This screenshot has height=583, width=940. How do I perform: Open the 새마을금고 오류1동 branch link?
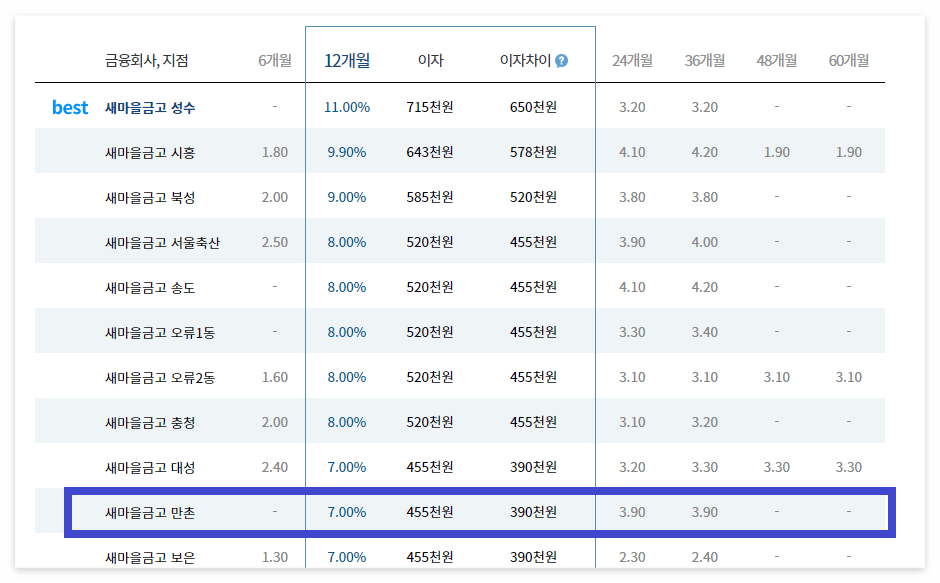click(x=160, y=332)
